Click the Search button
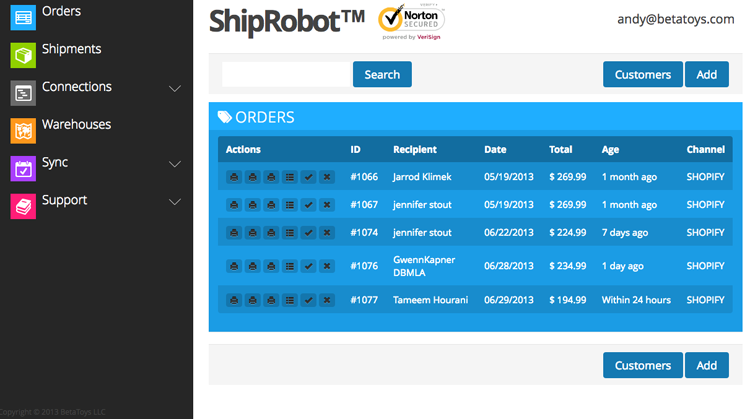Image resolution: width=750 pixels, height=419 pixels. click(x=382, y=74)
